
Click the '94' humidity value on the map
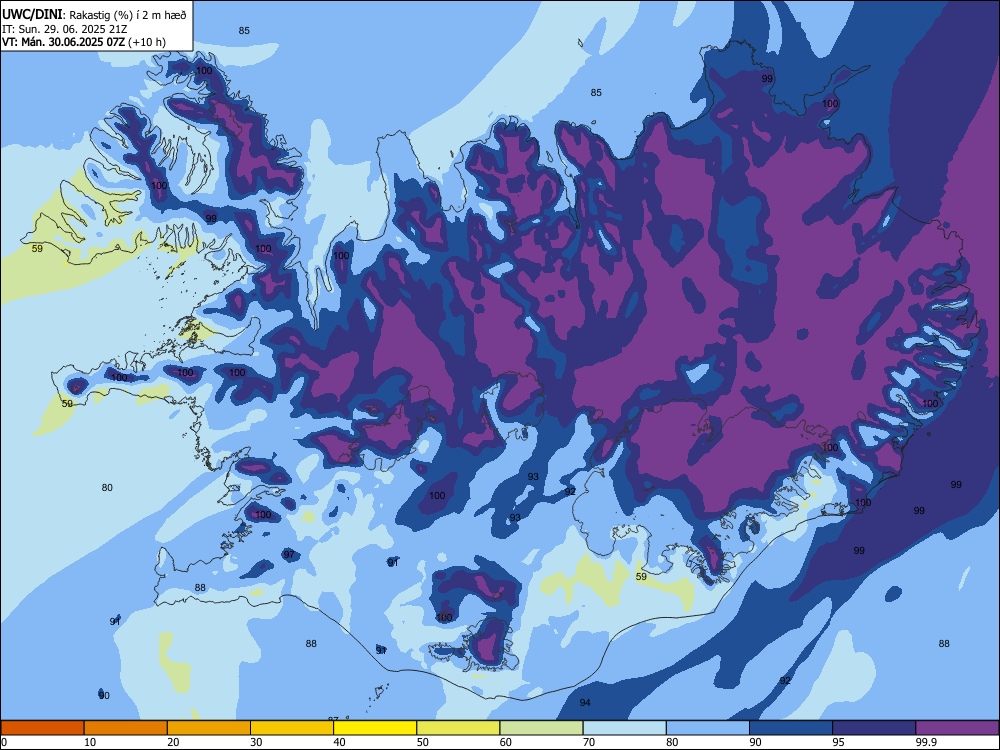[585, 703]
